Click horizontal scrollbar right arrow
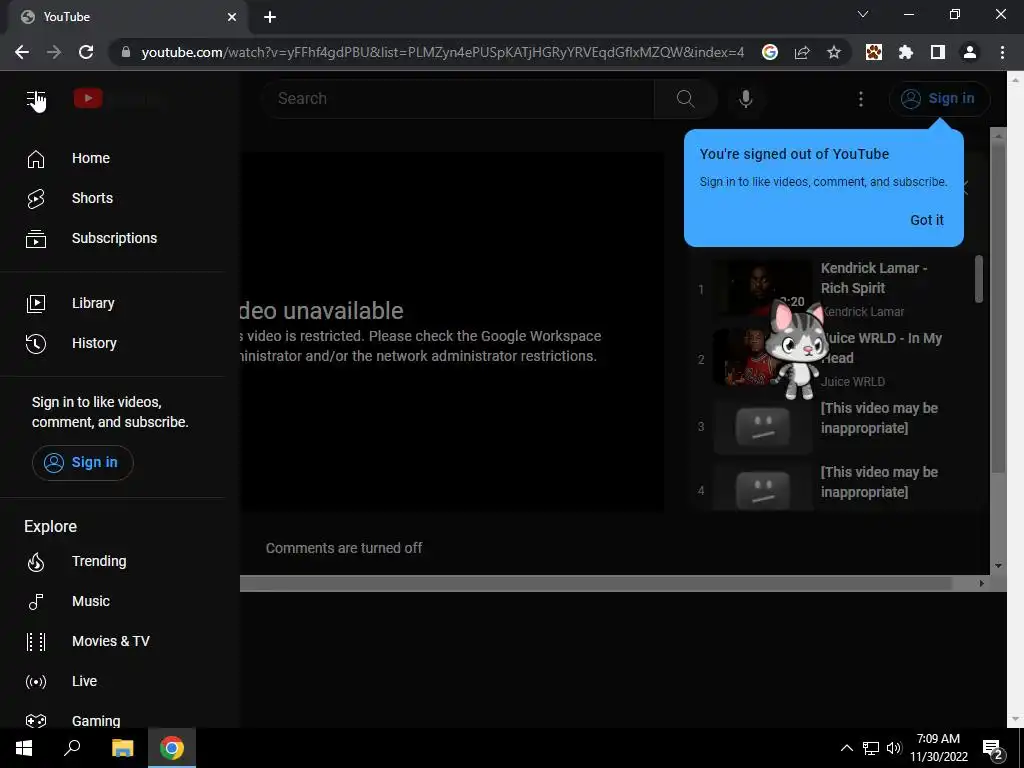1024x768 pixels. point(981,583)
